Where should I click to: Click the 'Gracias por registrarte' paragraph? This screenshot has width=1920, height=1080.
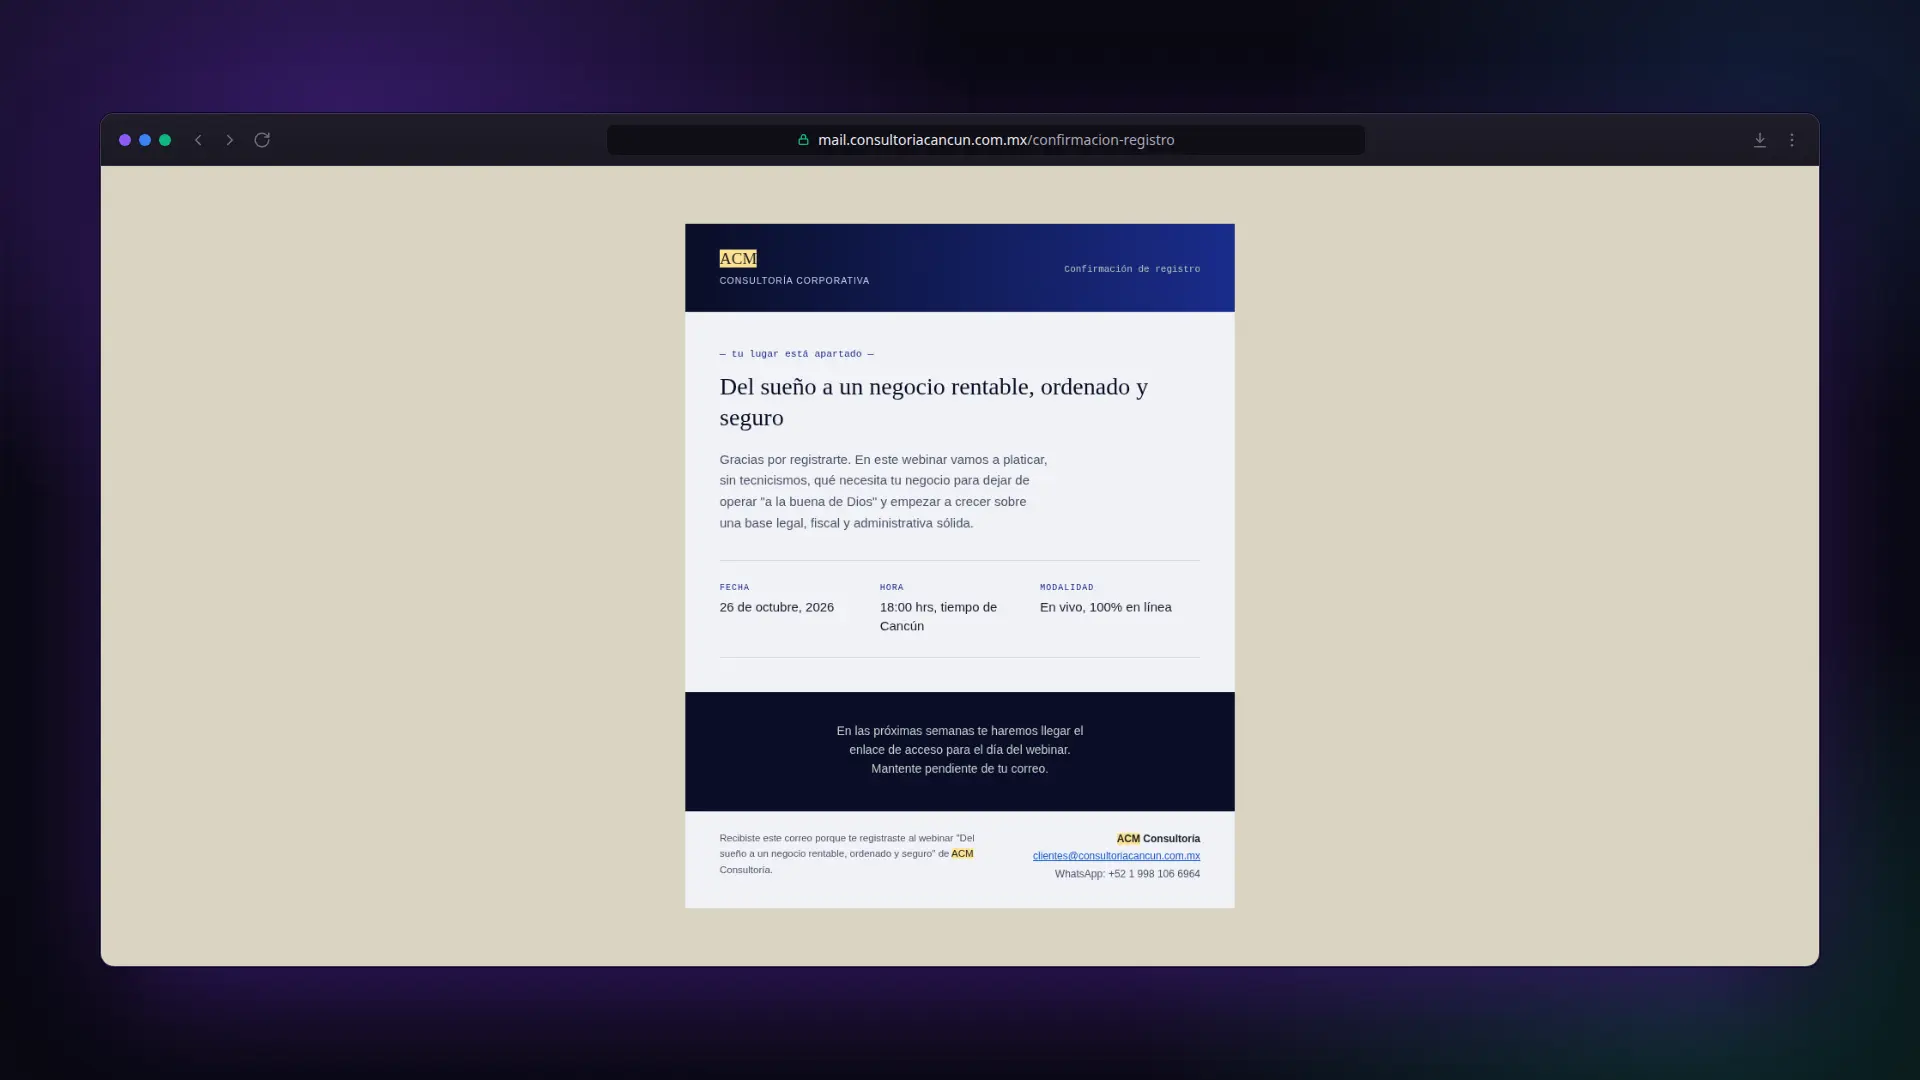coord(883,491)
